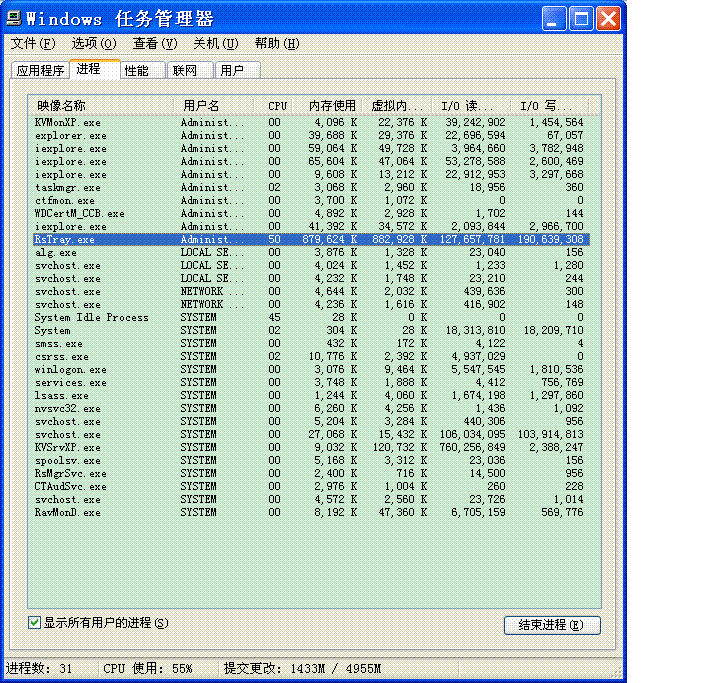This screenshot has height=683, width=720.
Task: Click 进程数: 31 in status bar
Action: pos(39,668)
